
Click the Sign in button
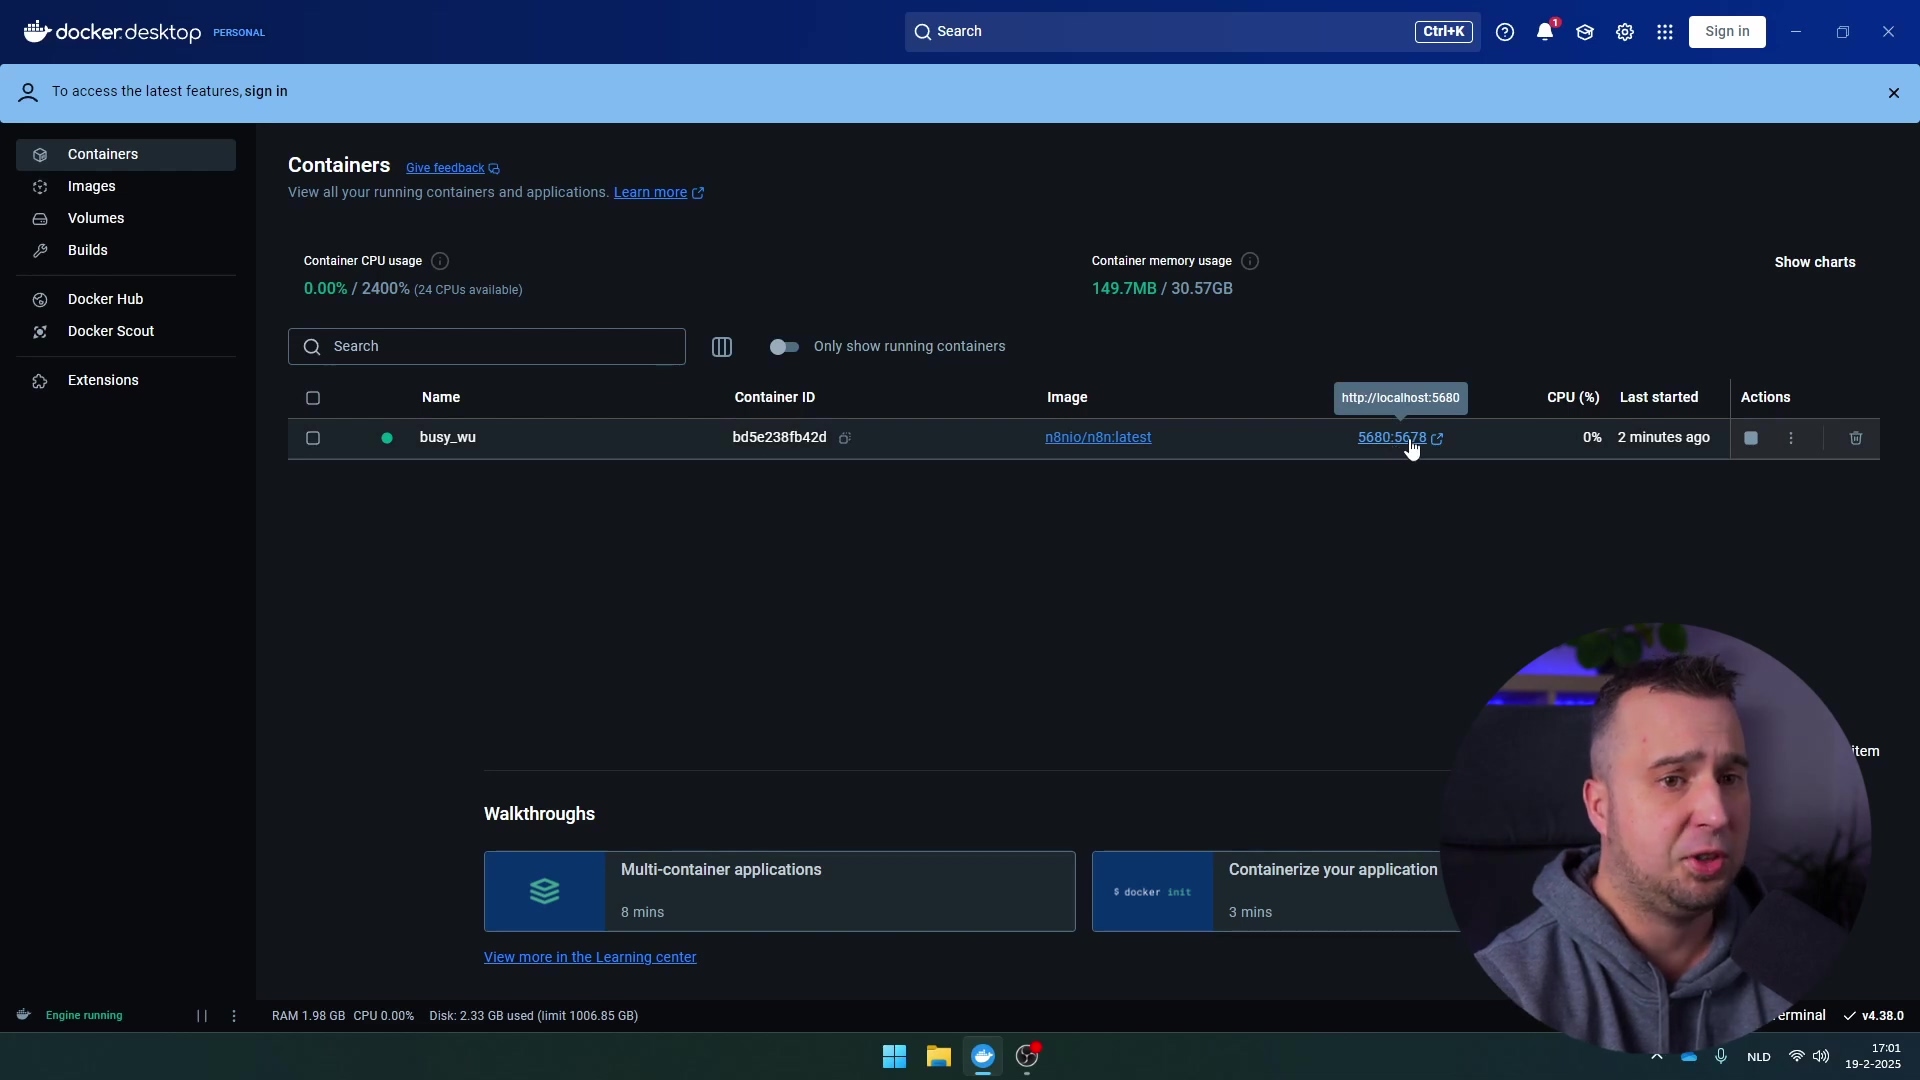1727,32
